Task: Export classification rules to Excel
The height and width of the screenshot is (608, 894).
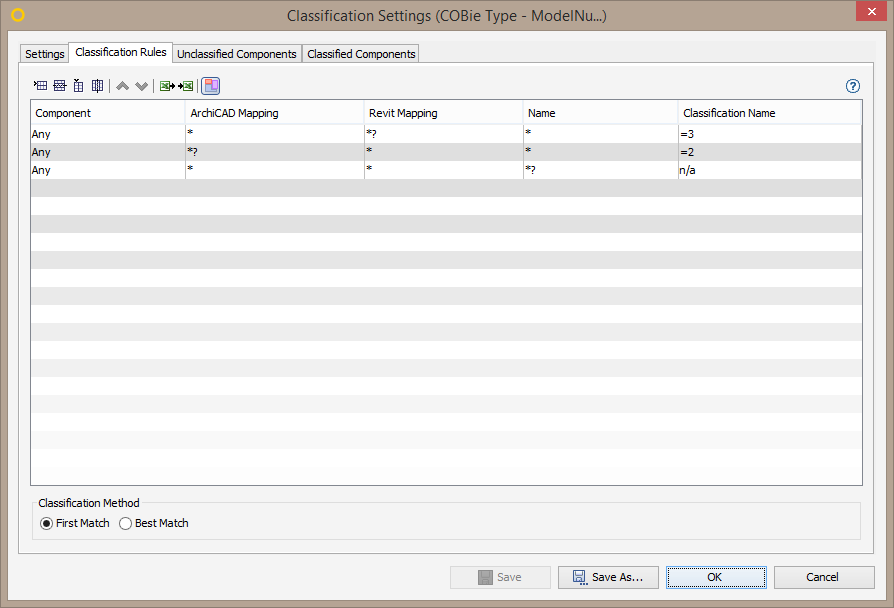Action: 166,86
